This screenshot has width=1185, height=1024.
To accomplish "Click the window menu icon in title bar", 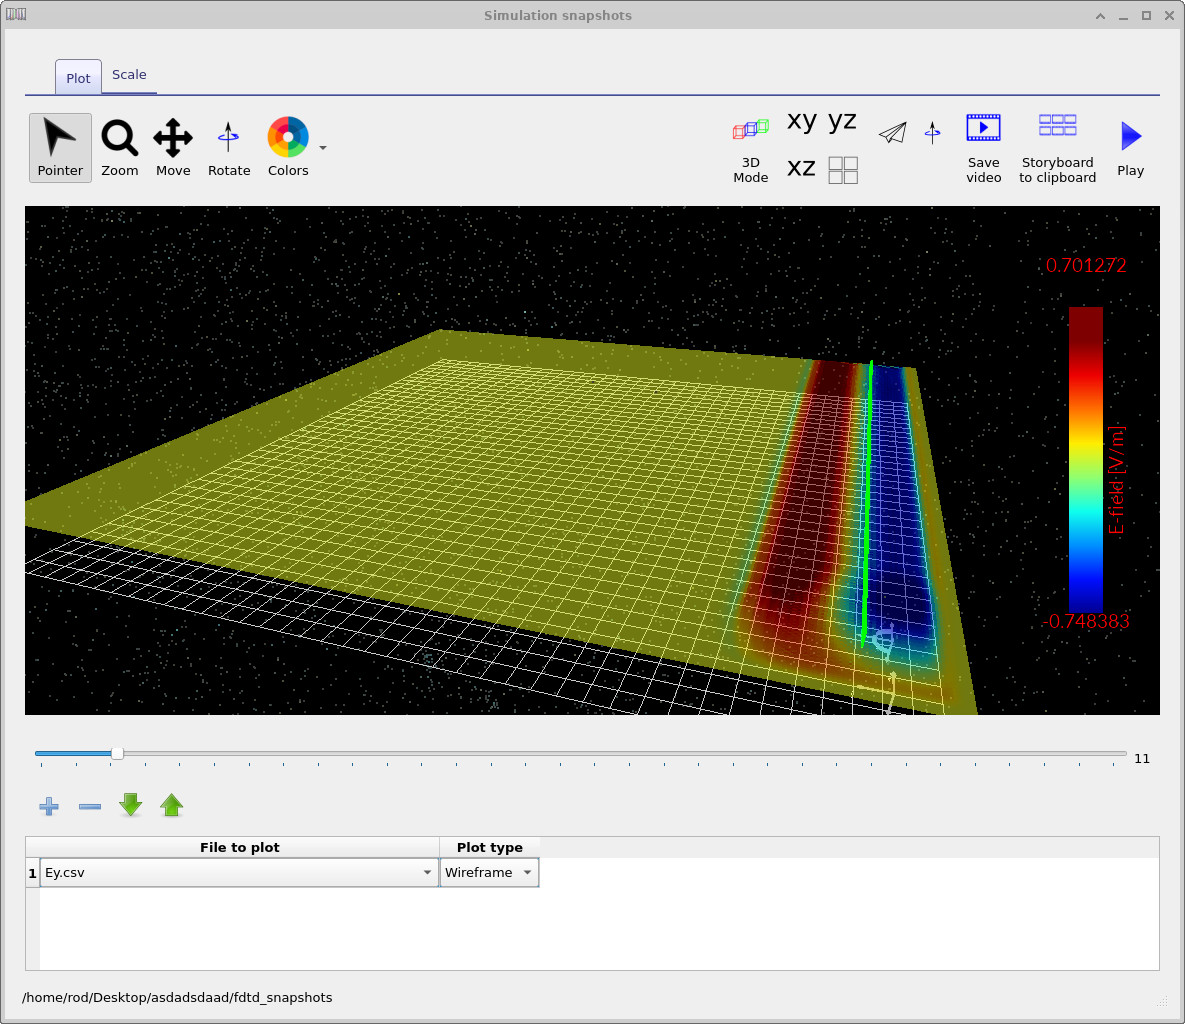I will tap(16, 14).
